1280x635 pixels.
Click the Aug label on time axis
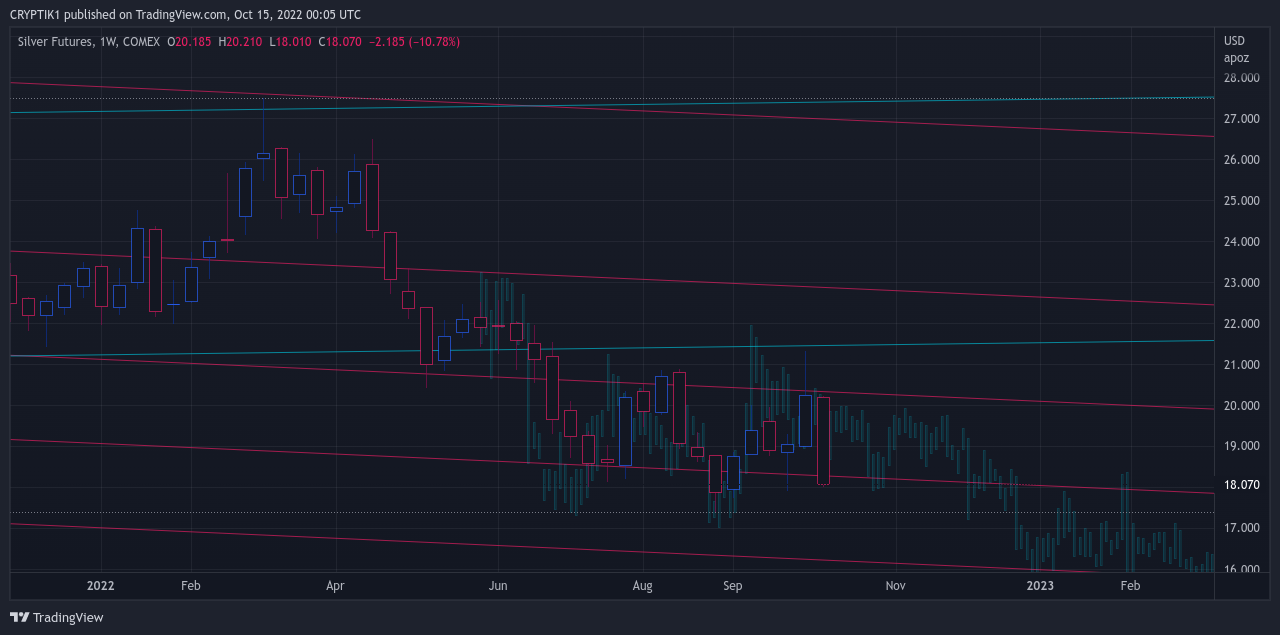click(x=643, y=586)
